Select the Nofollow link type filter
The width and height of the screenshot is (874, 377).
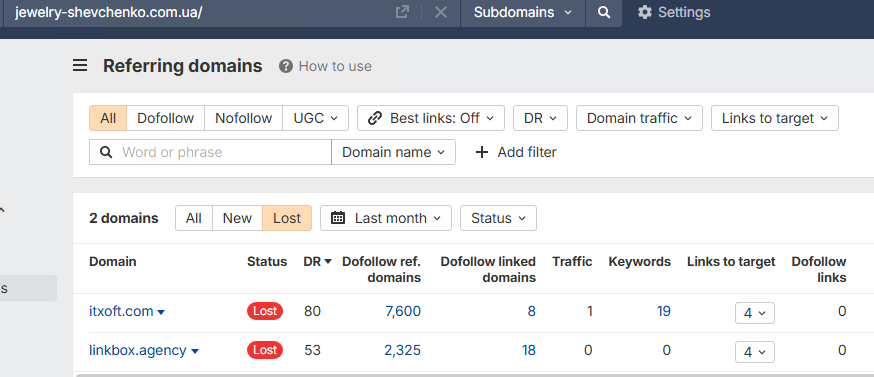point(244,118)
